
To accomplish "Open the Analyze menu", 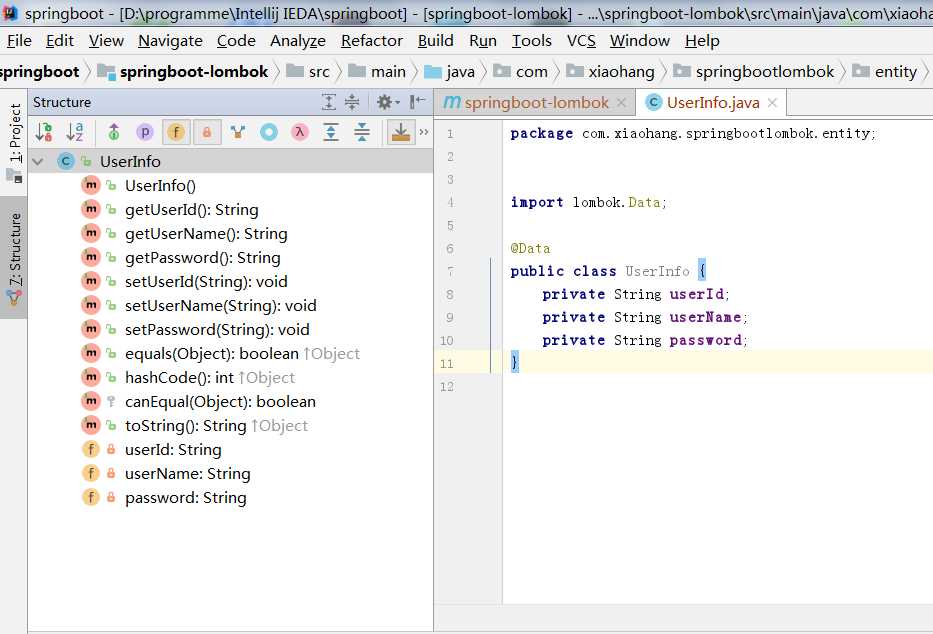I will tap(298, 40).
